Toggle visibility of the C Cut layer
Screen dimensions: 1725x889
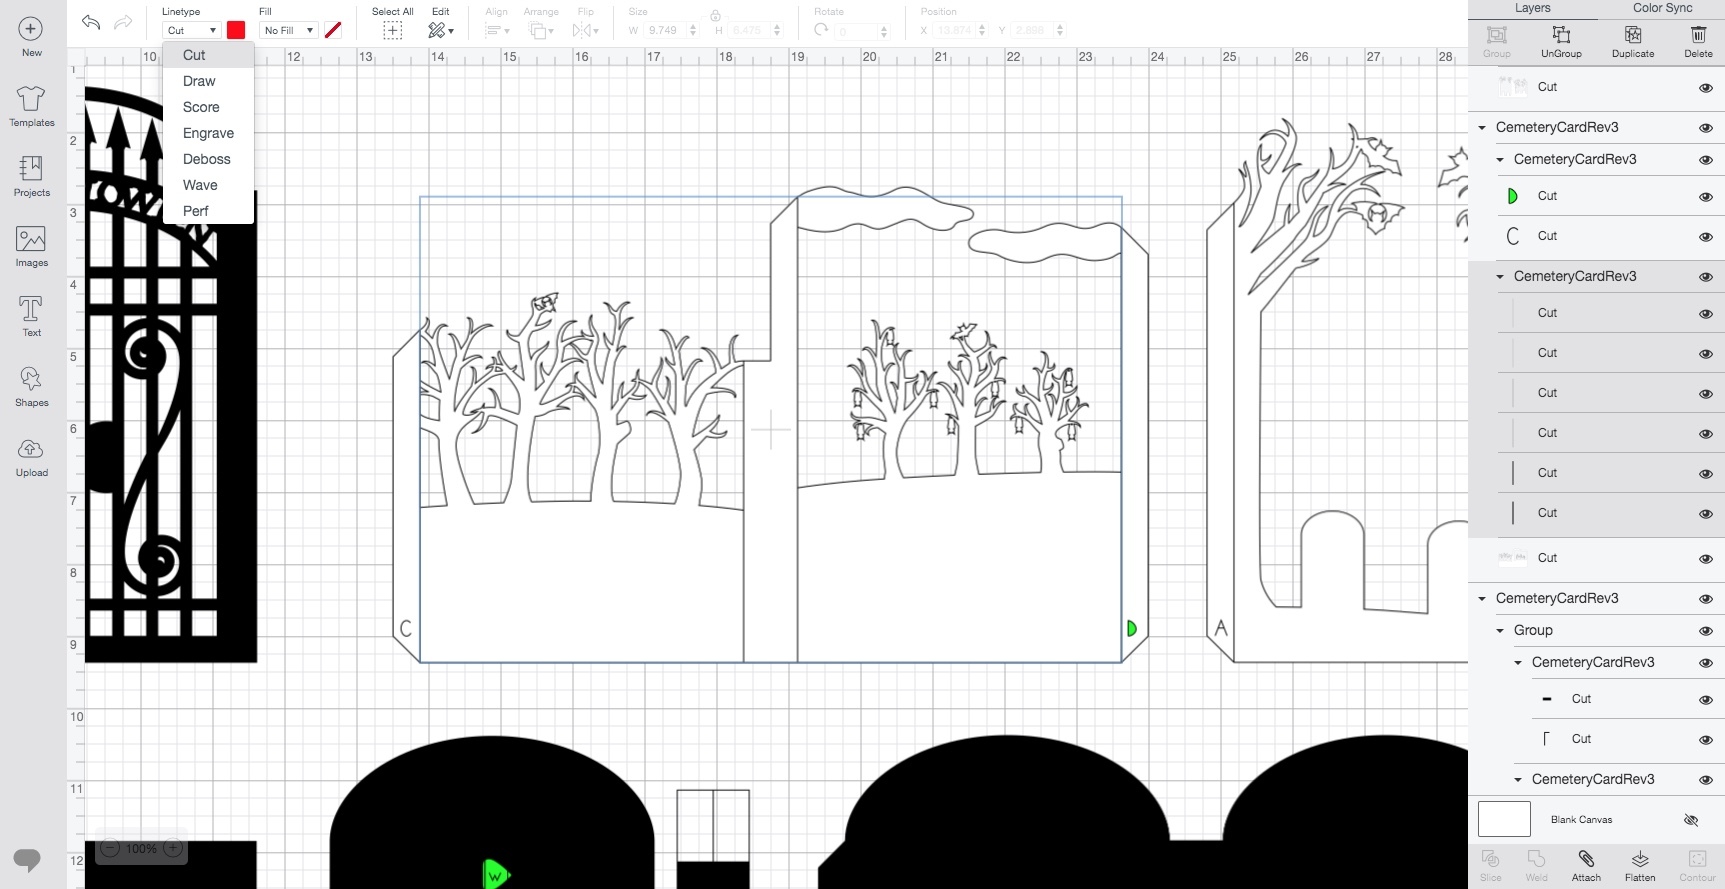[1706, 237]
